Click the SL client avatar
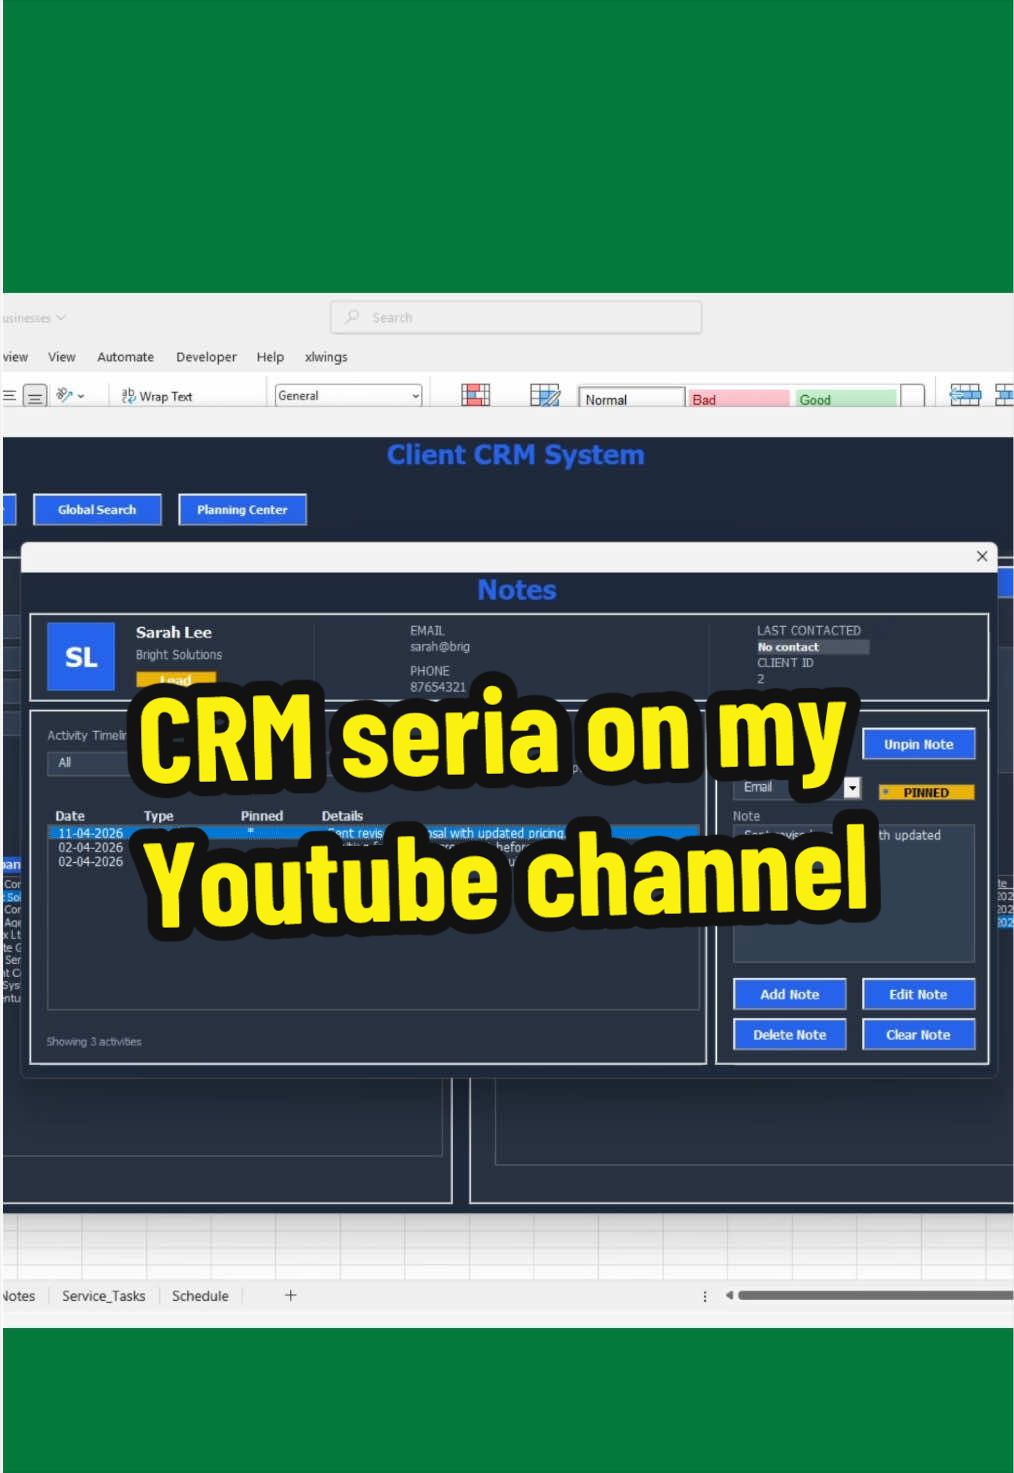The width and height of the screenshot is (1014, 1473). [x=81, y=657]
